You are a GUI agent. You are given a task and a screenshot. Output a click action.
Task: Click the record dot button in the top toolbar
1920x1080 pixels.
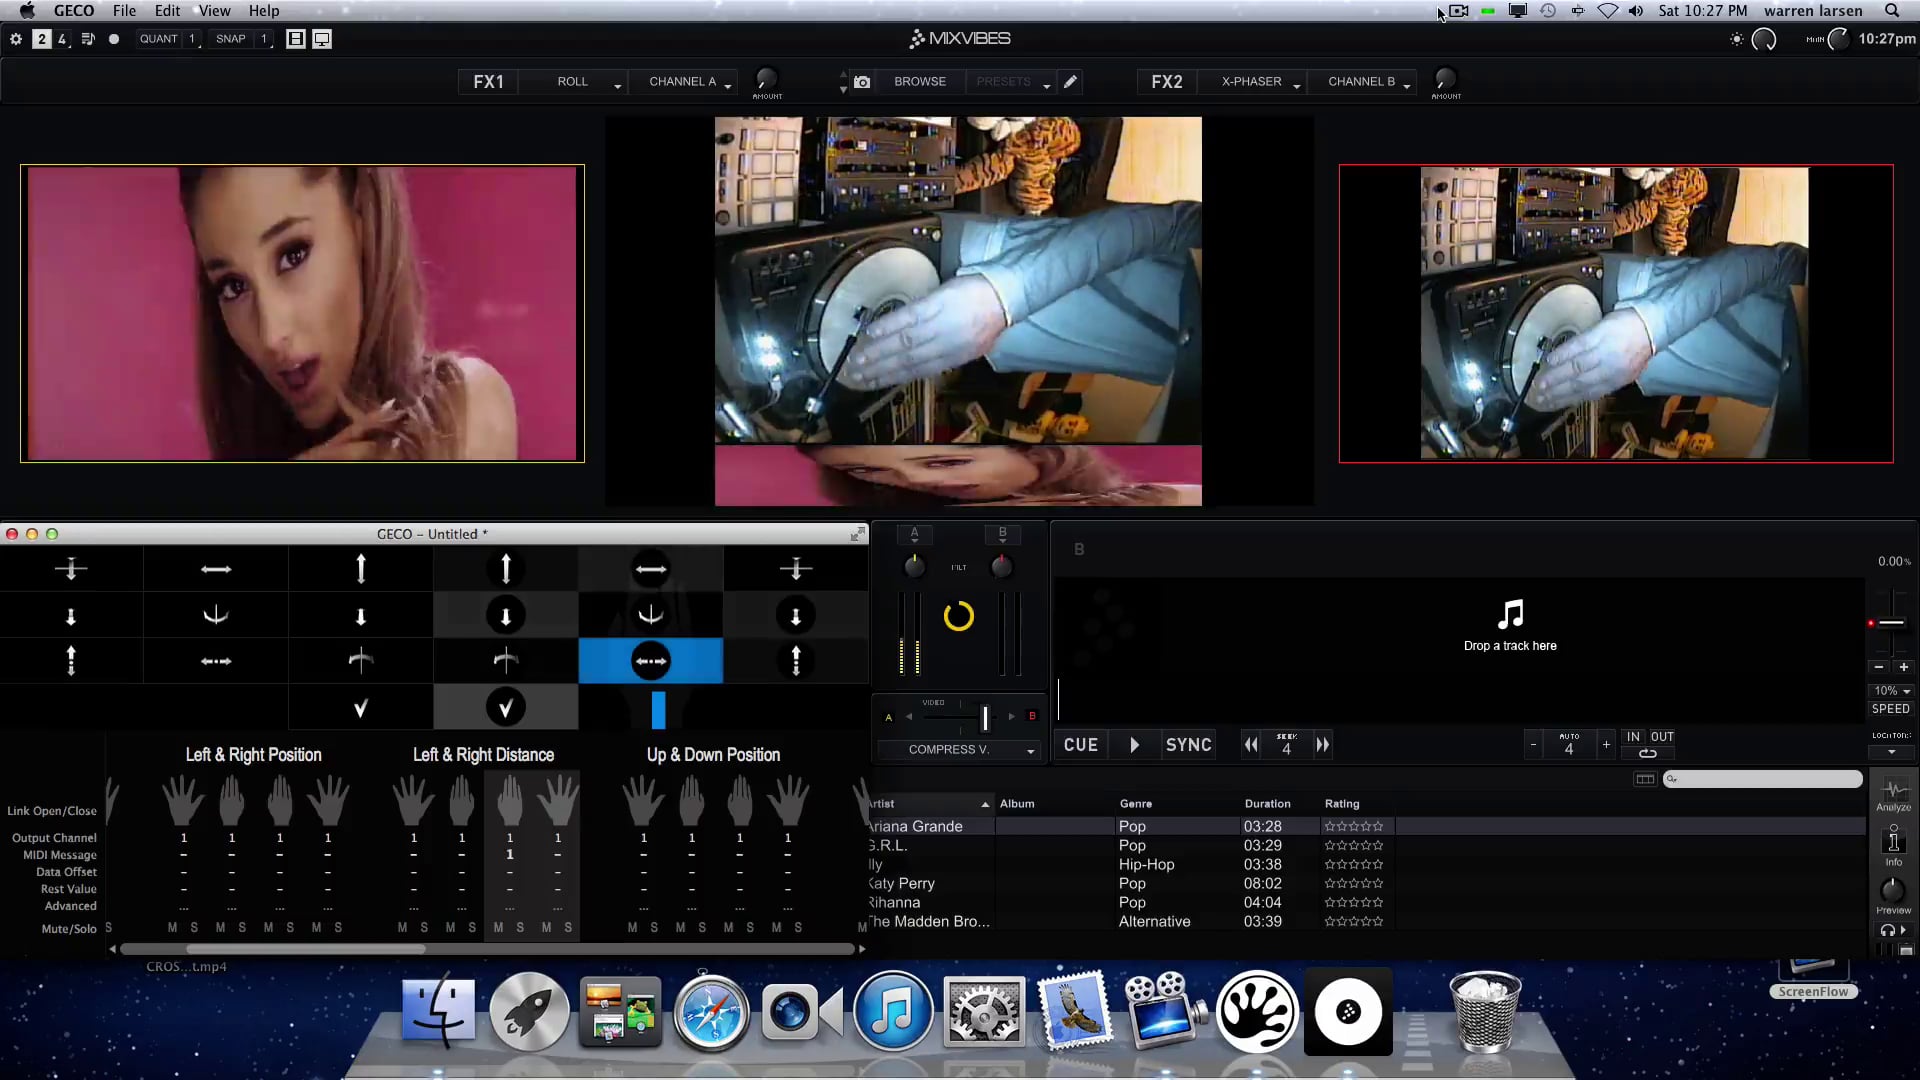[x=114, y=39]
